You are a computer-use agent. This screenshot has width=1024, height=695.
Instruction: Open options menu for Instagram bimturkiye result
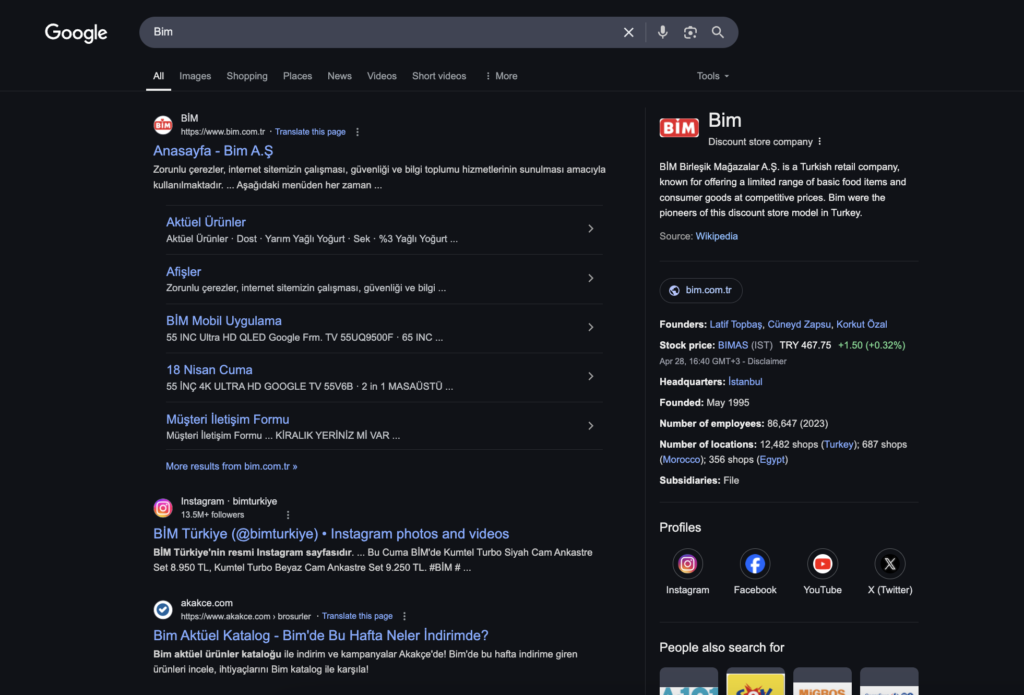(x=288, y=515)
